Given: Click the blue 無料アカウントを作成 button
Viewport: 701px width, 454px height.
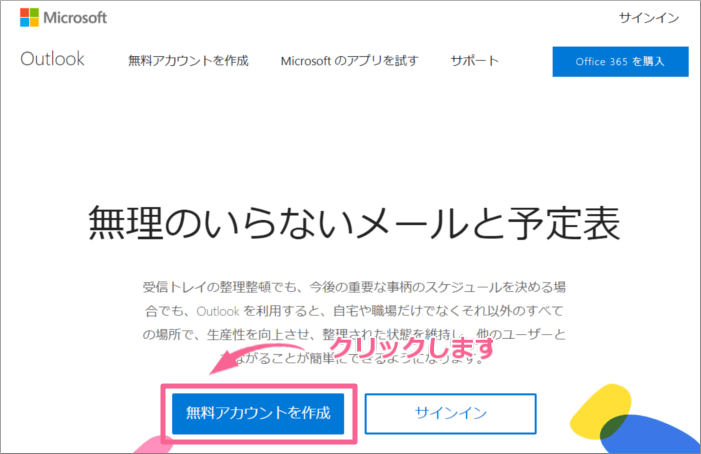Looking at the screenshot, I should [258, 413].
